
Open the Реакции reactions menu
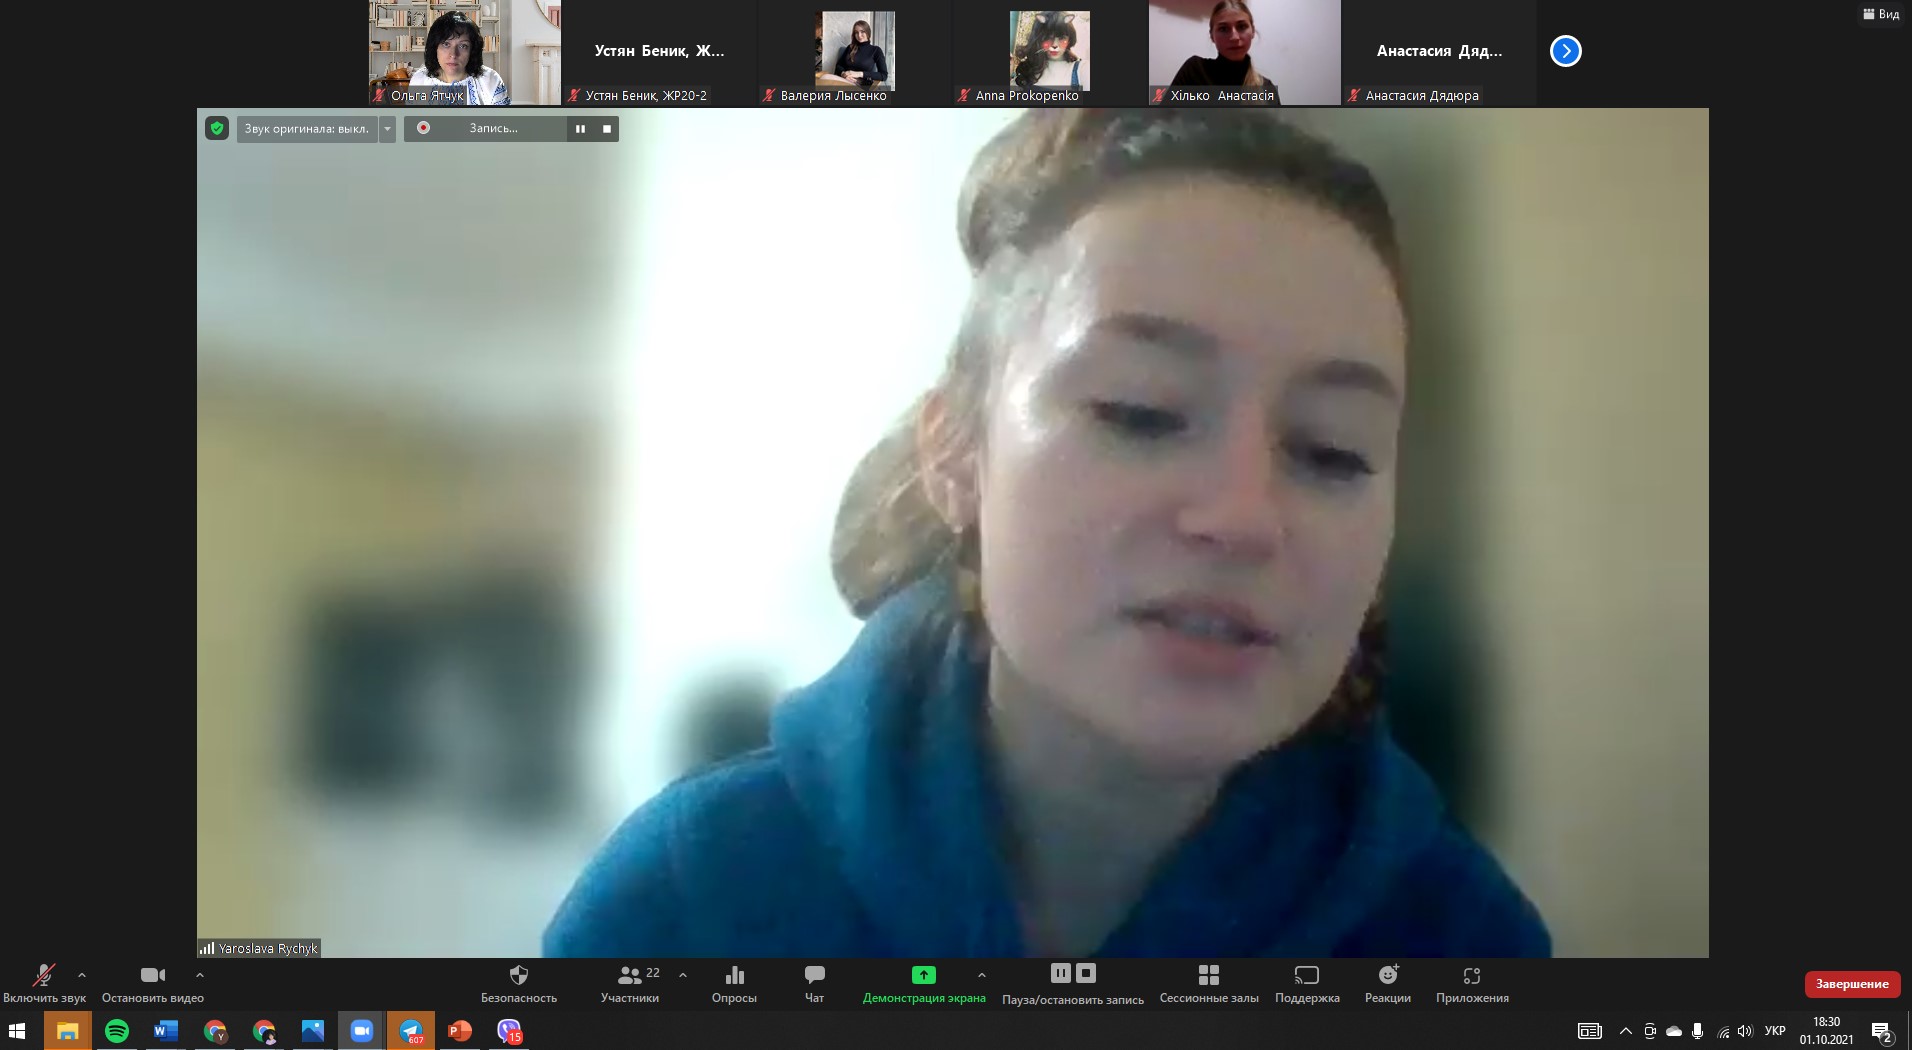tap(1388, 984)
